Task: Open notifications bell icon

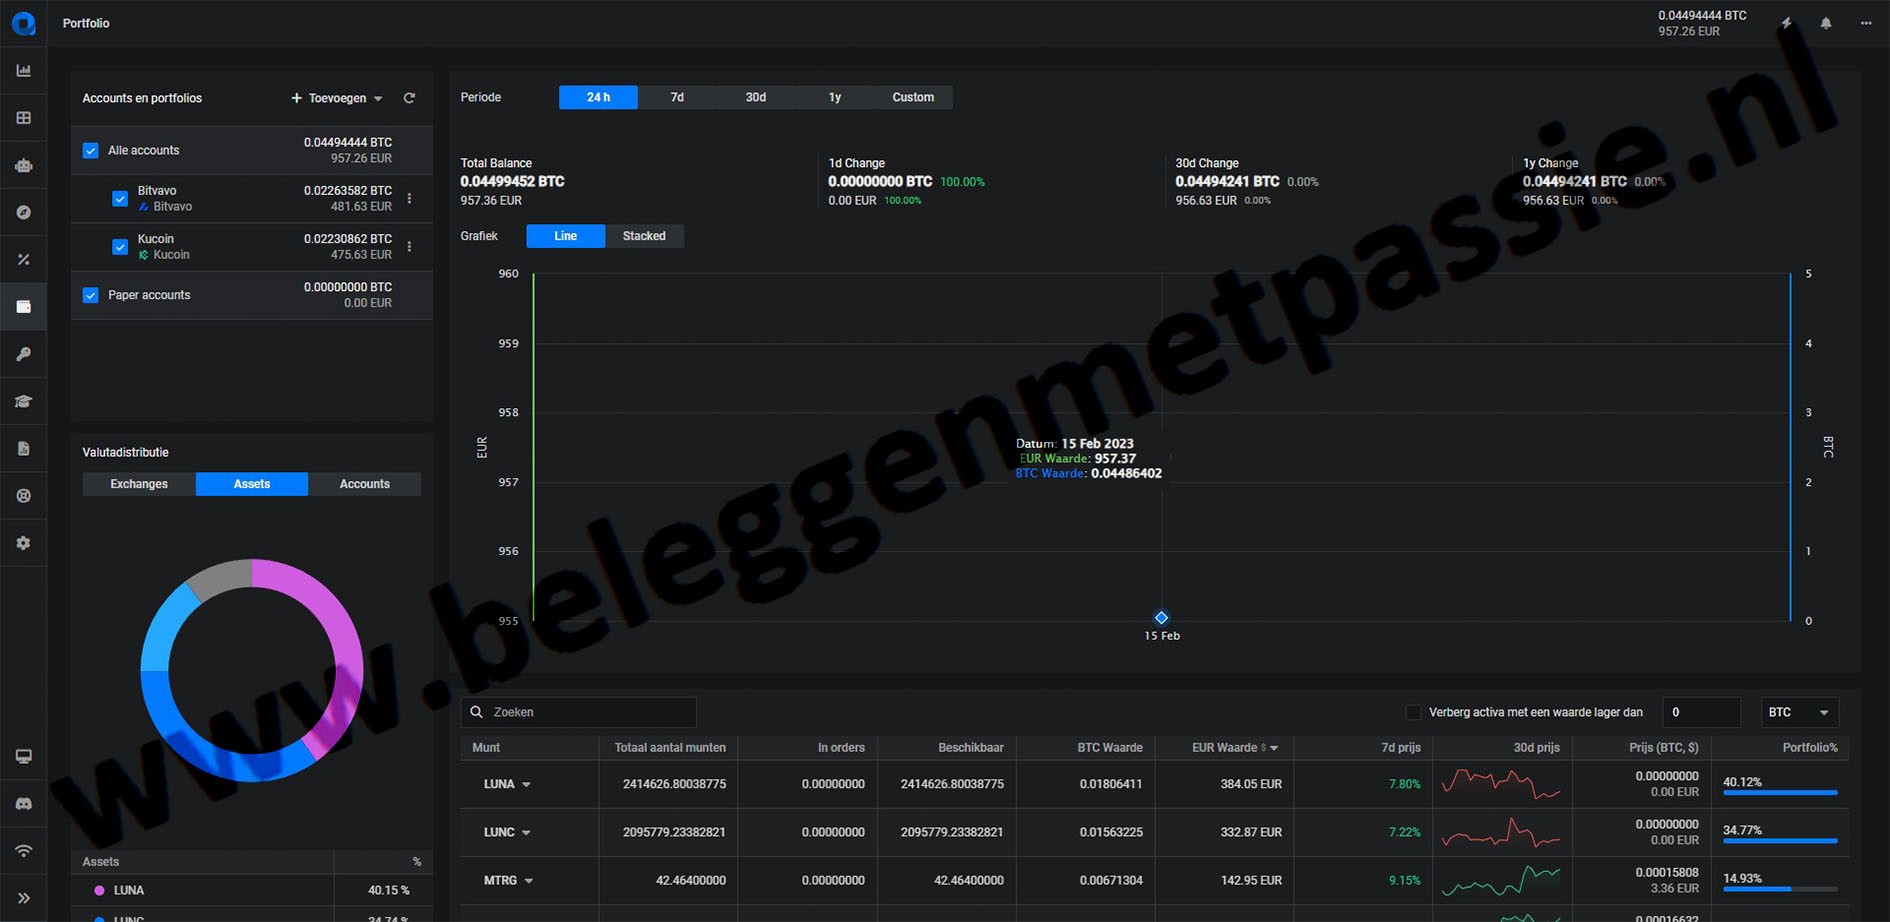Action: pos(1825,23)
